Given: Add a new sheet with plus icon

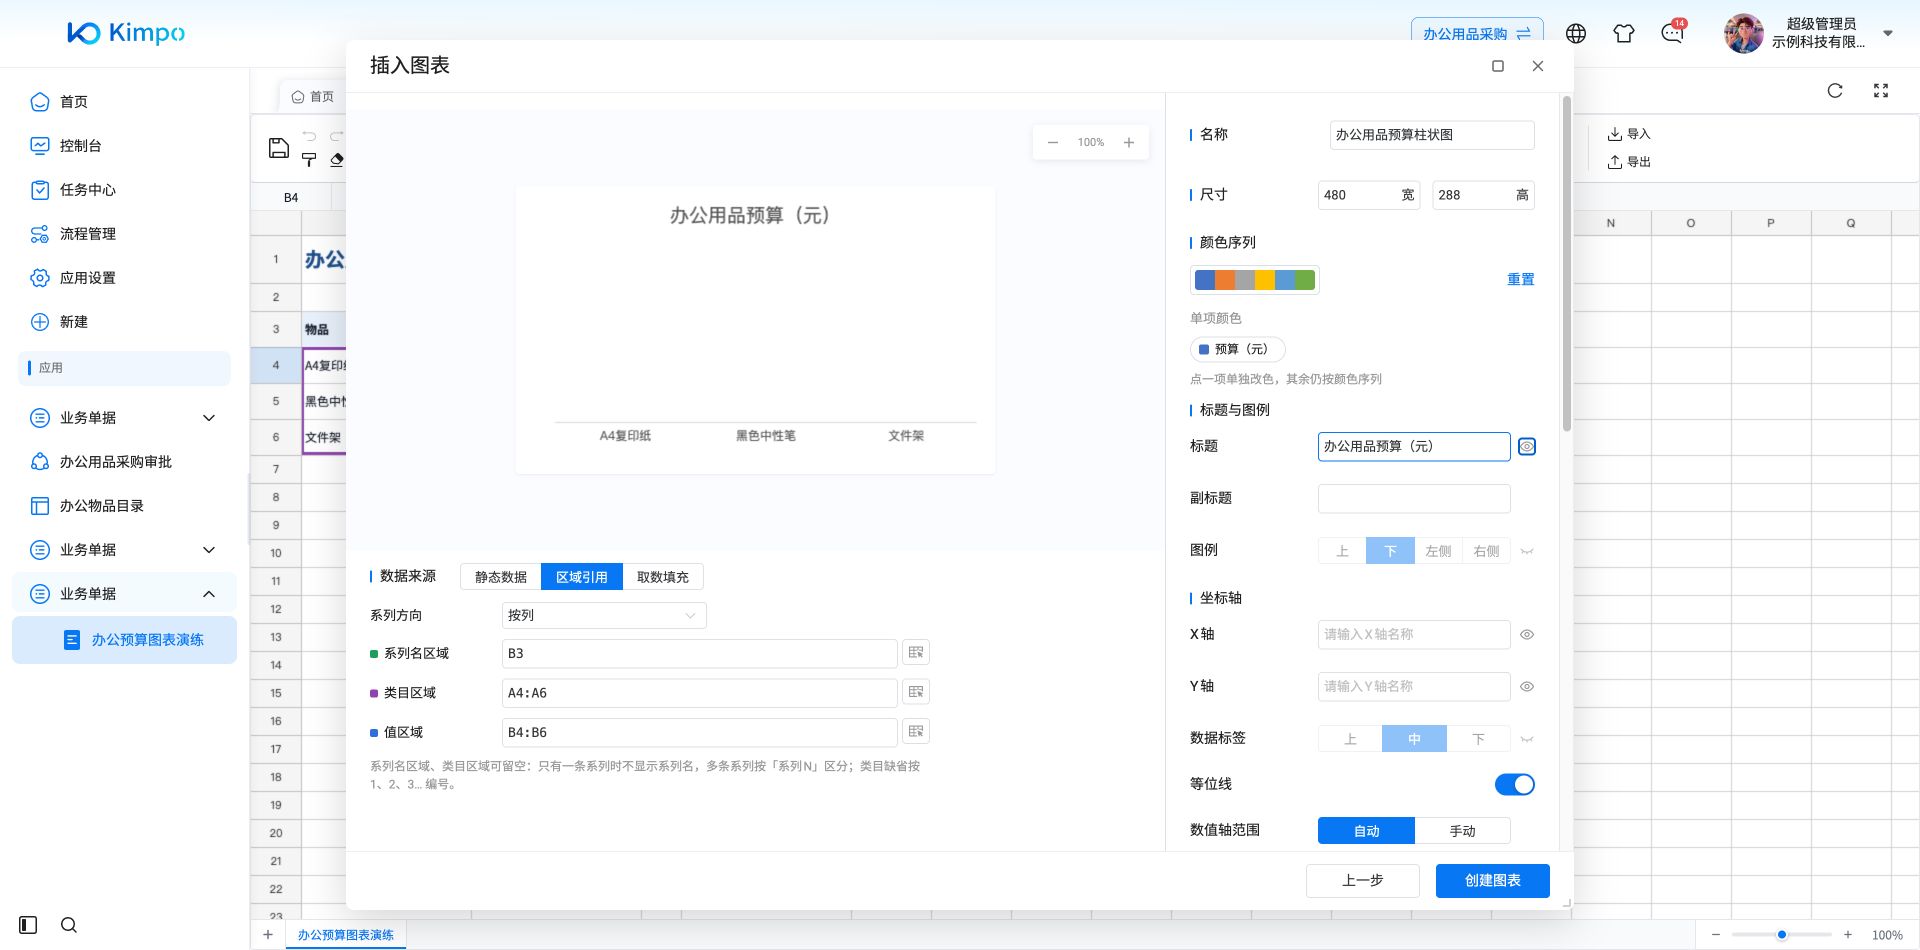Looking at the screenshot, I should (x=268, y=935).
